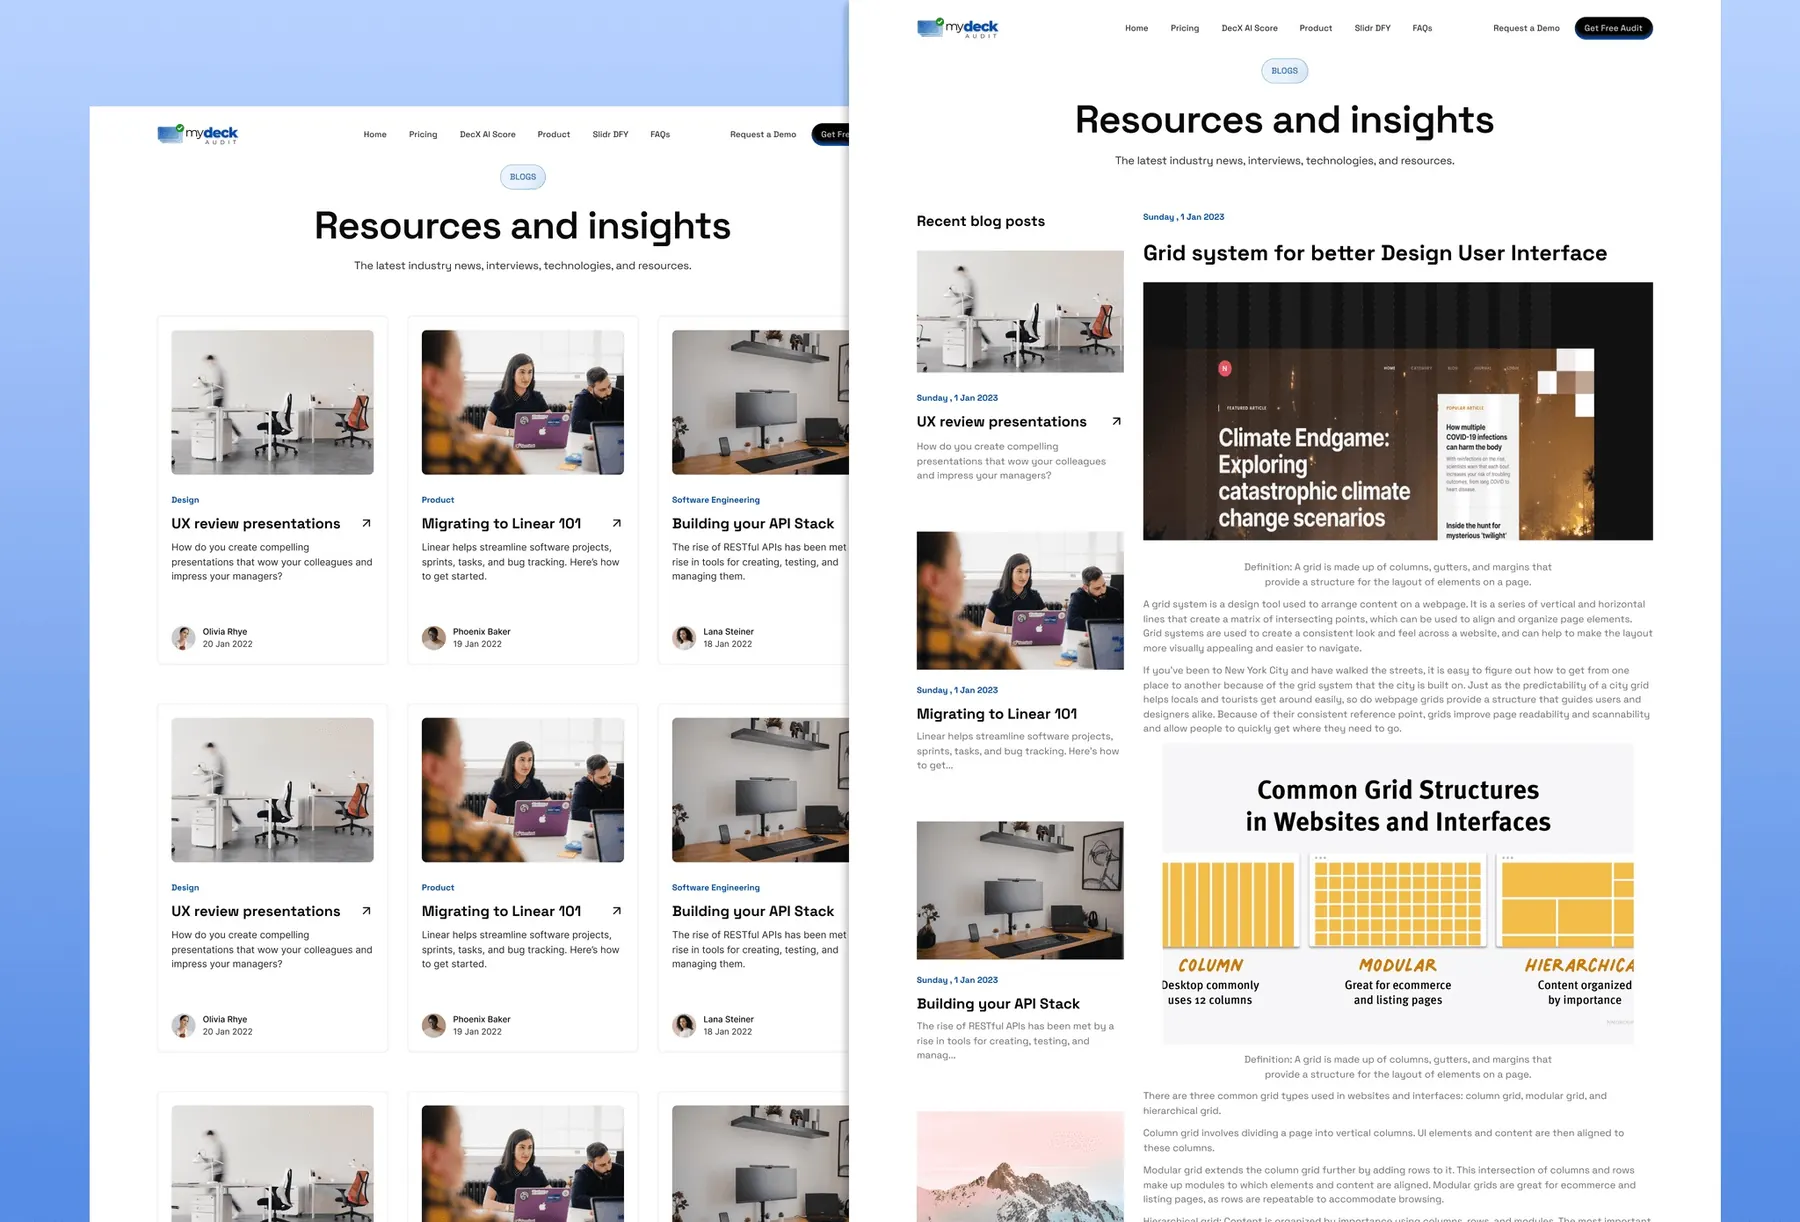Open second-row Building your API Stack card title
This screenshot has width=1800, height=1222.
click(753, 911)
